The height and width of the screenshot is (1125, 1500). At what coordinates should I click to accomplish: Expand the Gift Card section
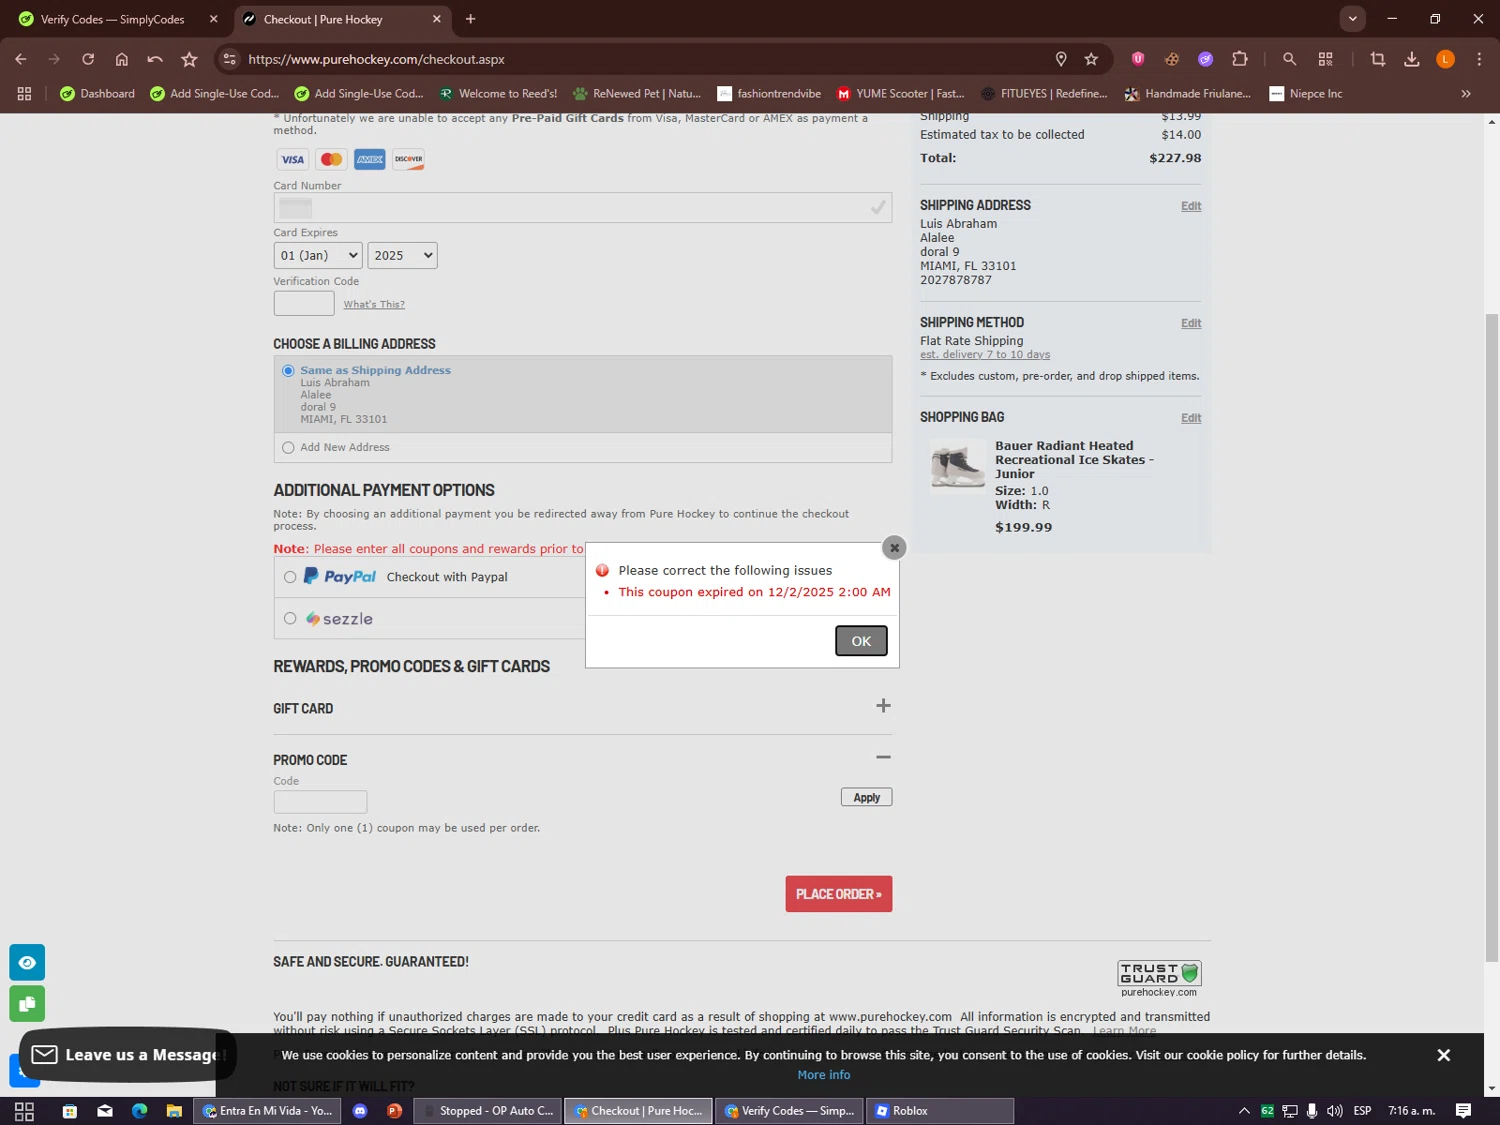click(883, 706)
